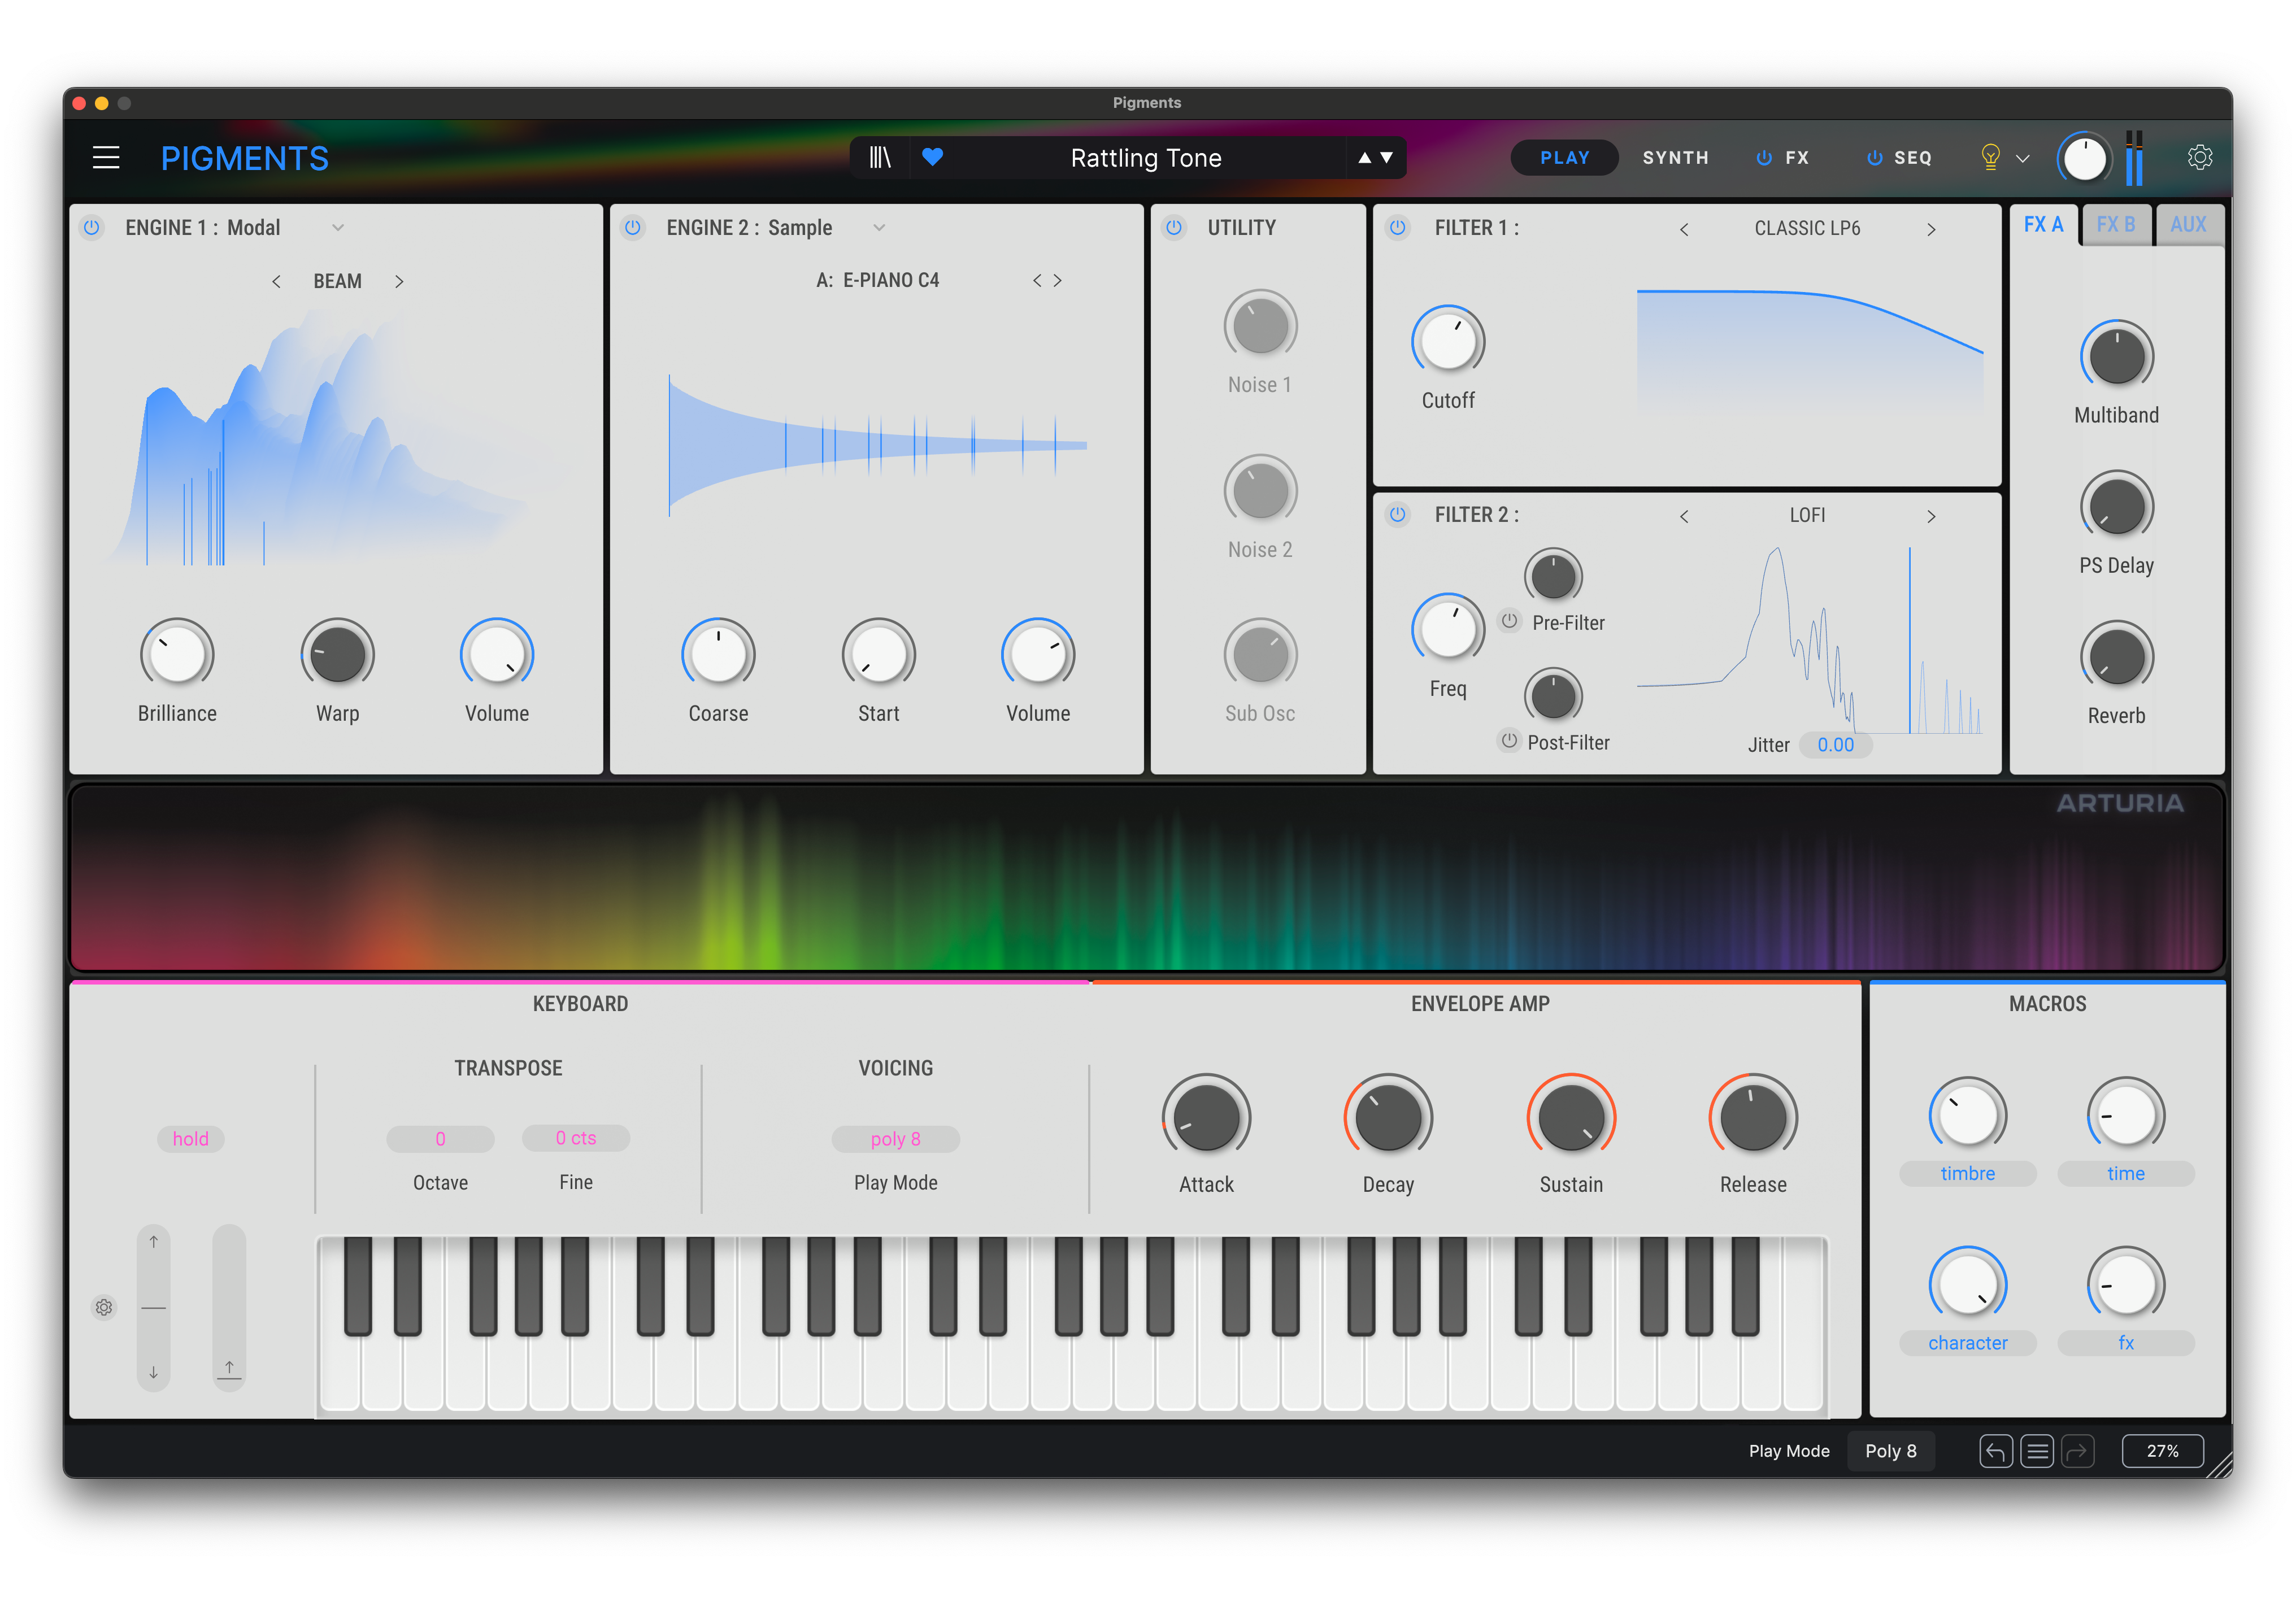Click the poly 8 Play Mode button
2296x1607 pixels.
pos(895,1138)
